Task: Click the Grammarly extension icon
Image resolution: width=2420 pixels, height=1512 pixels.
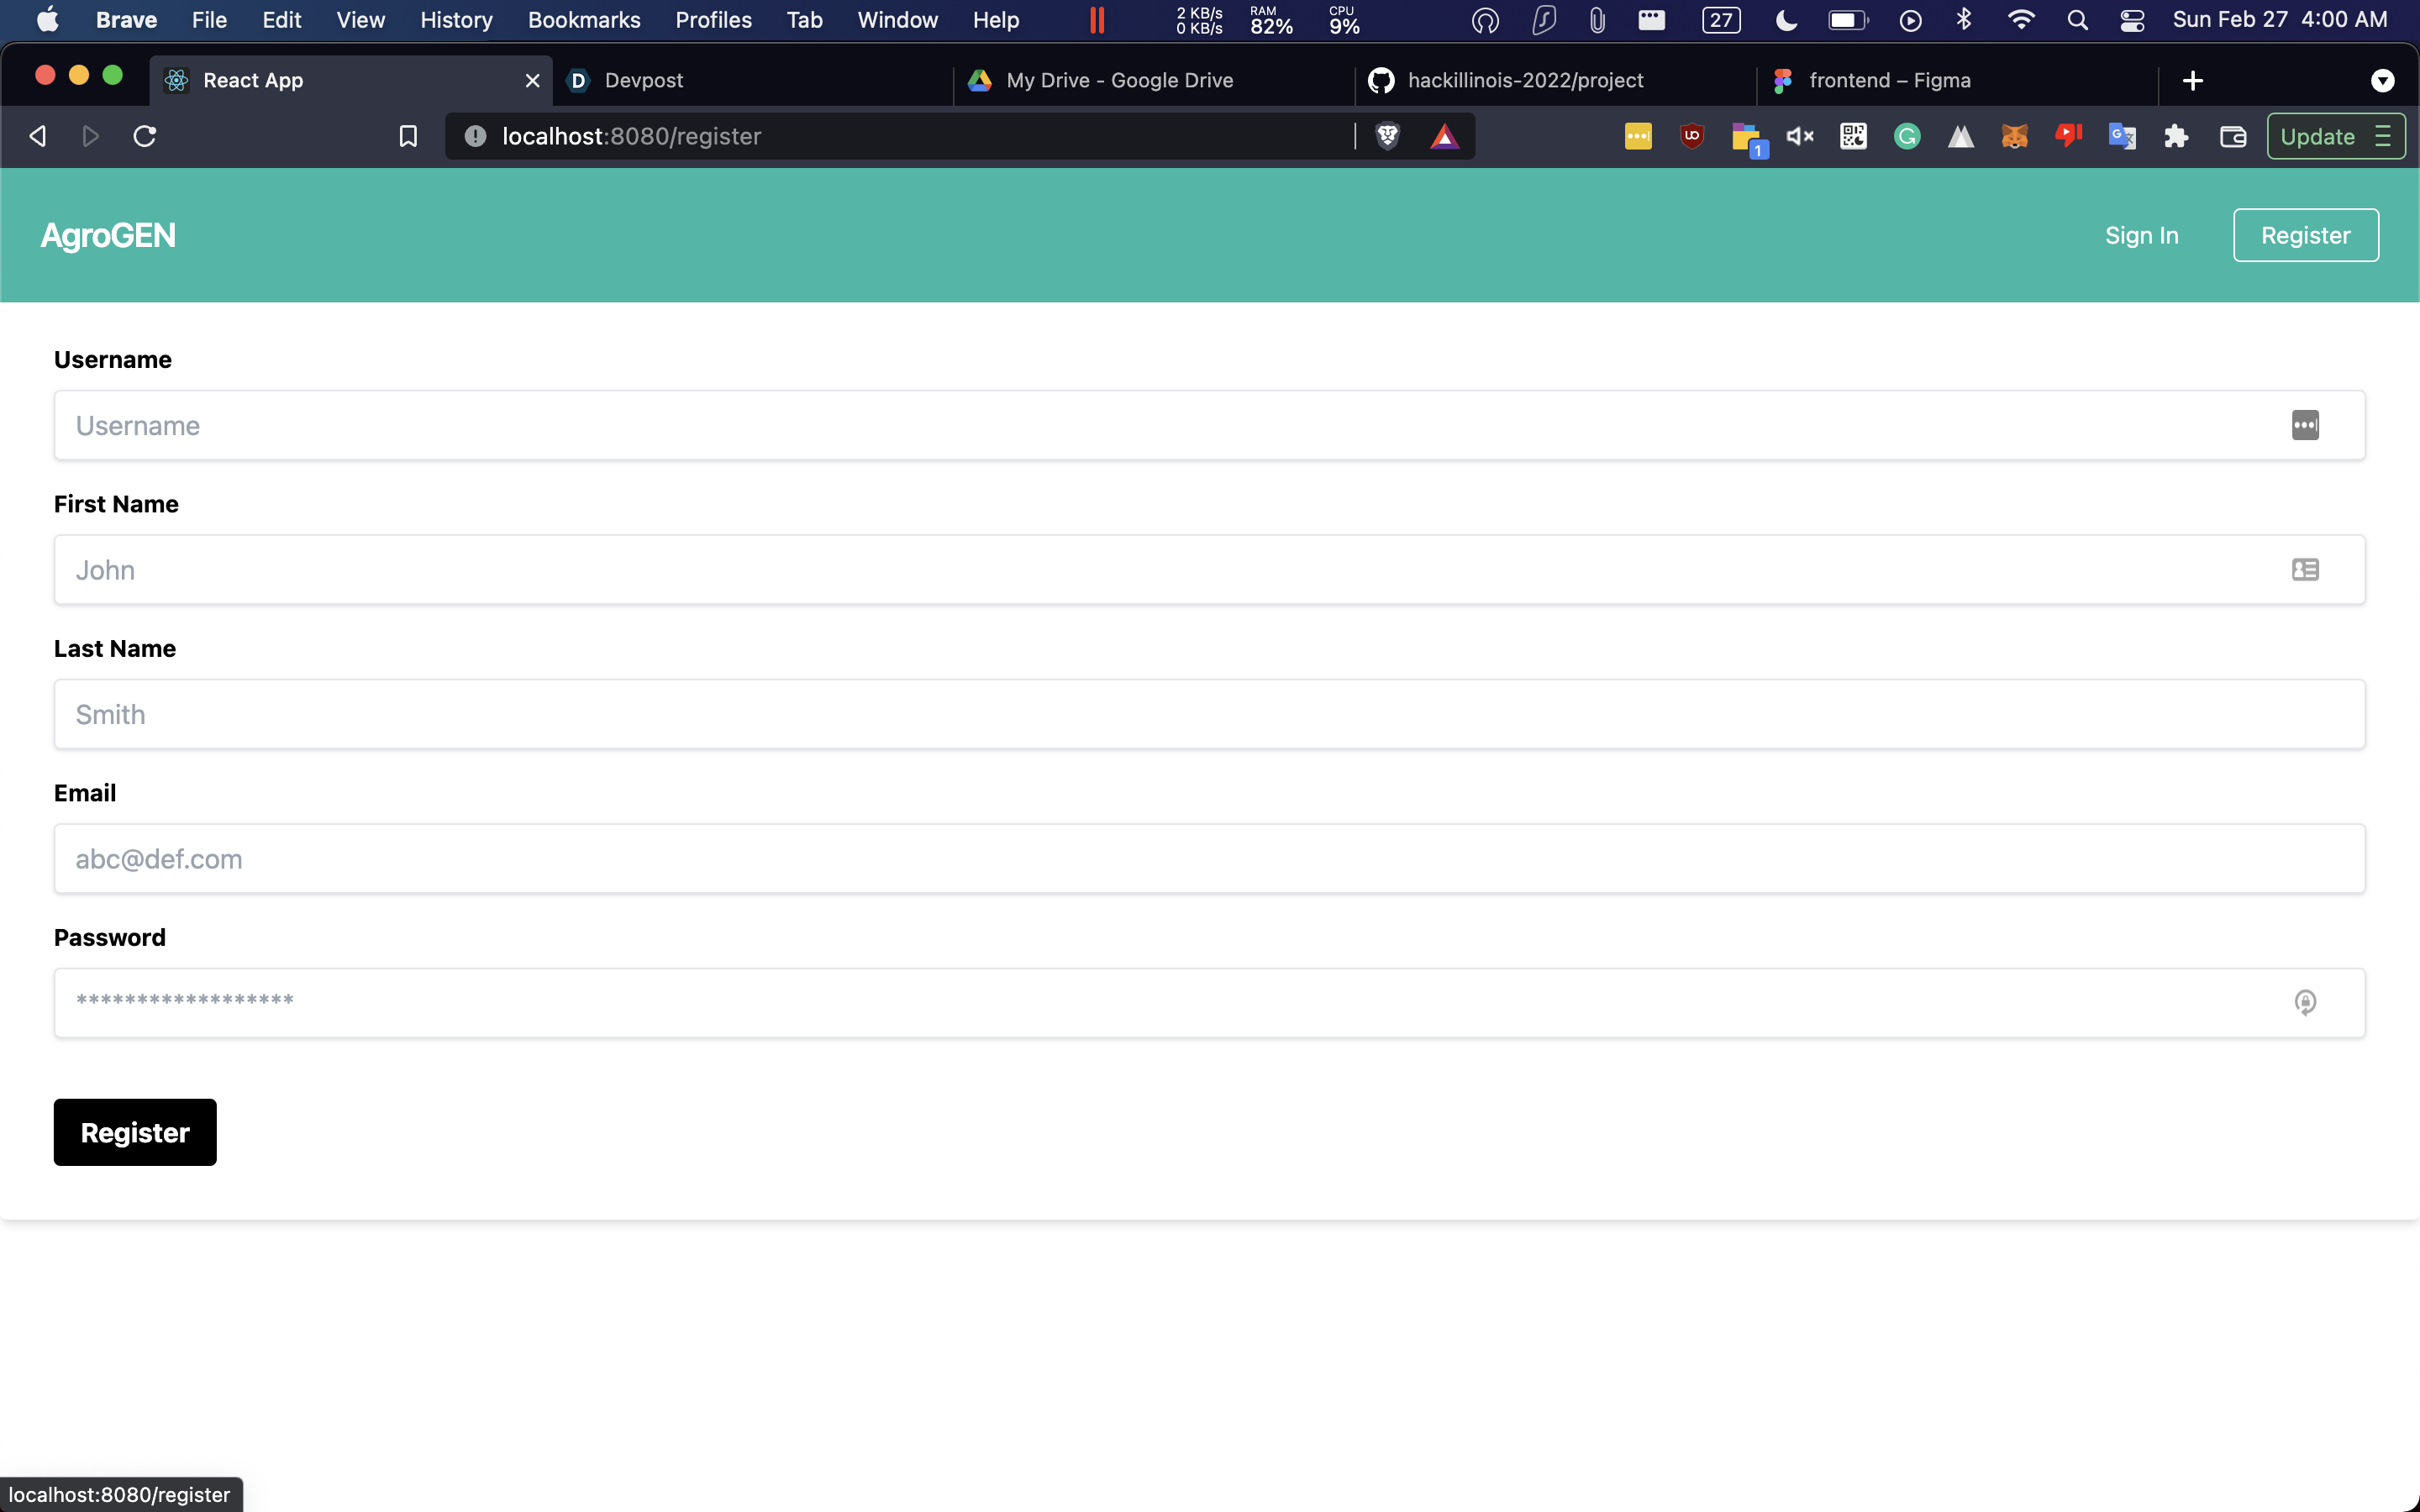Action: (1907, 136)
